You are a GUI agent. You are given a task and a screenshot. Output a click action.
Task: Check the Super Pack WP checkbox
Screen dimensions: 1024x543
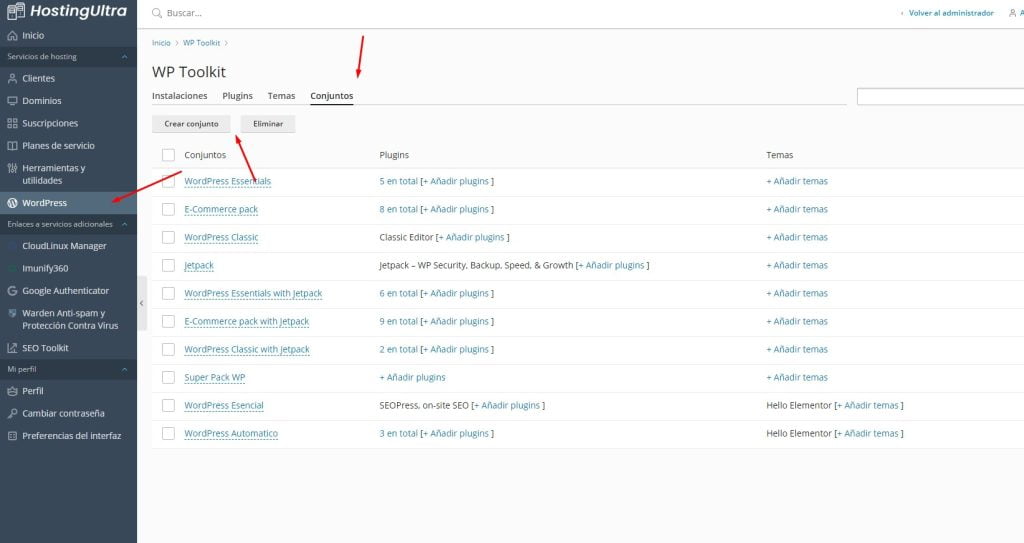click(x=168, y=378)
